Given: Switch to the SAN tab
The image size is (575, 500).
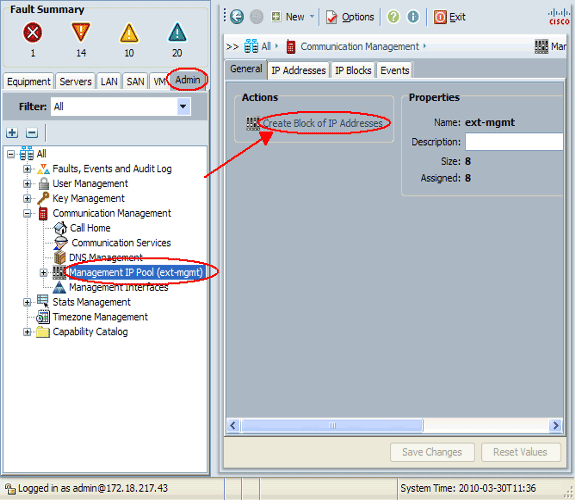Looking at the screenshot, I should click(x=135, y=81).
